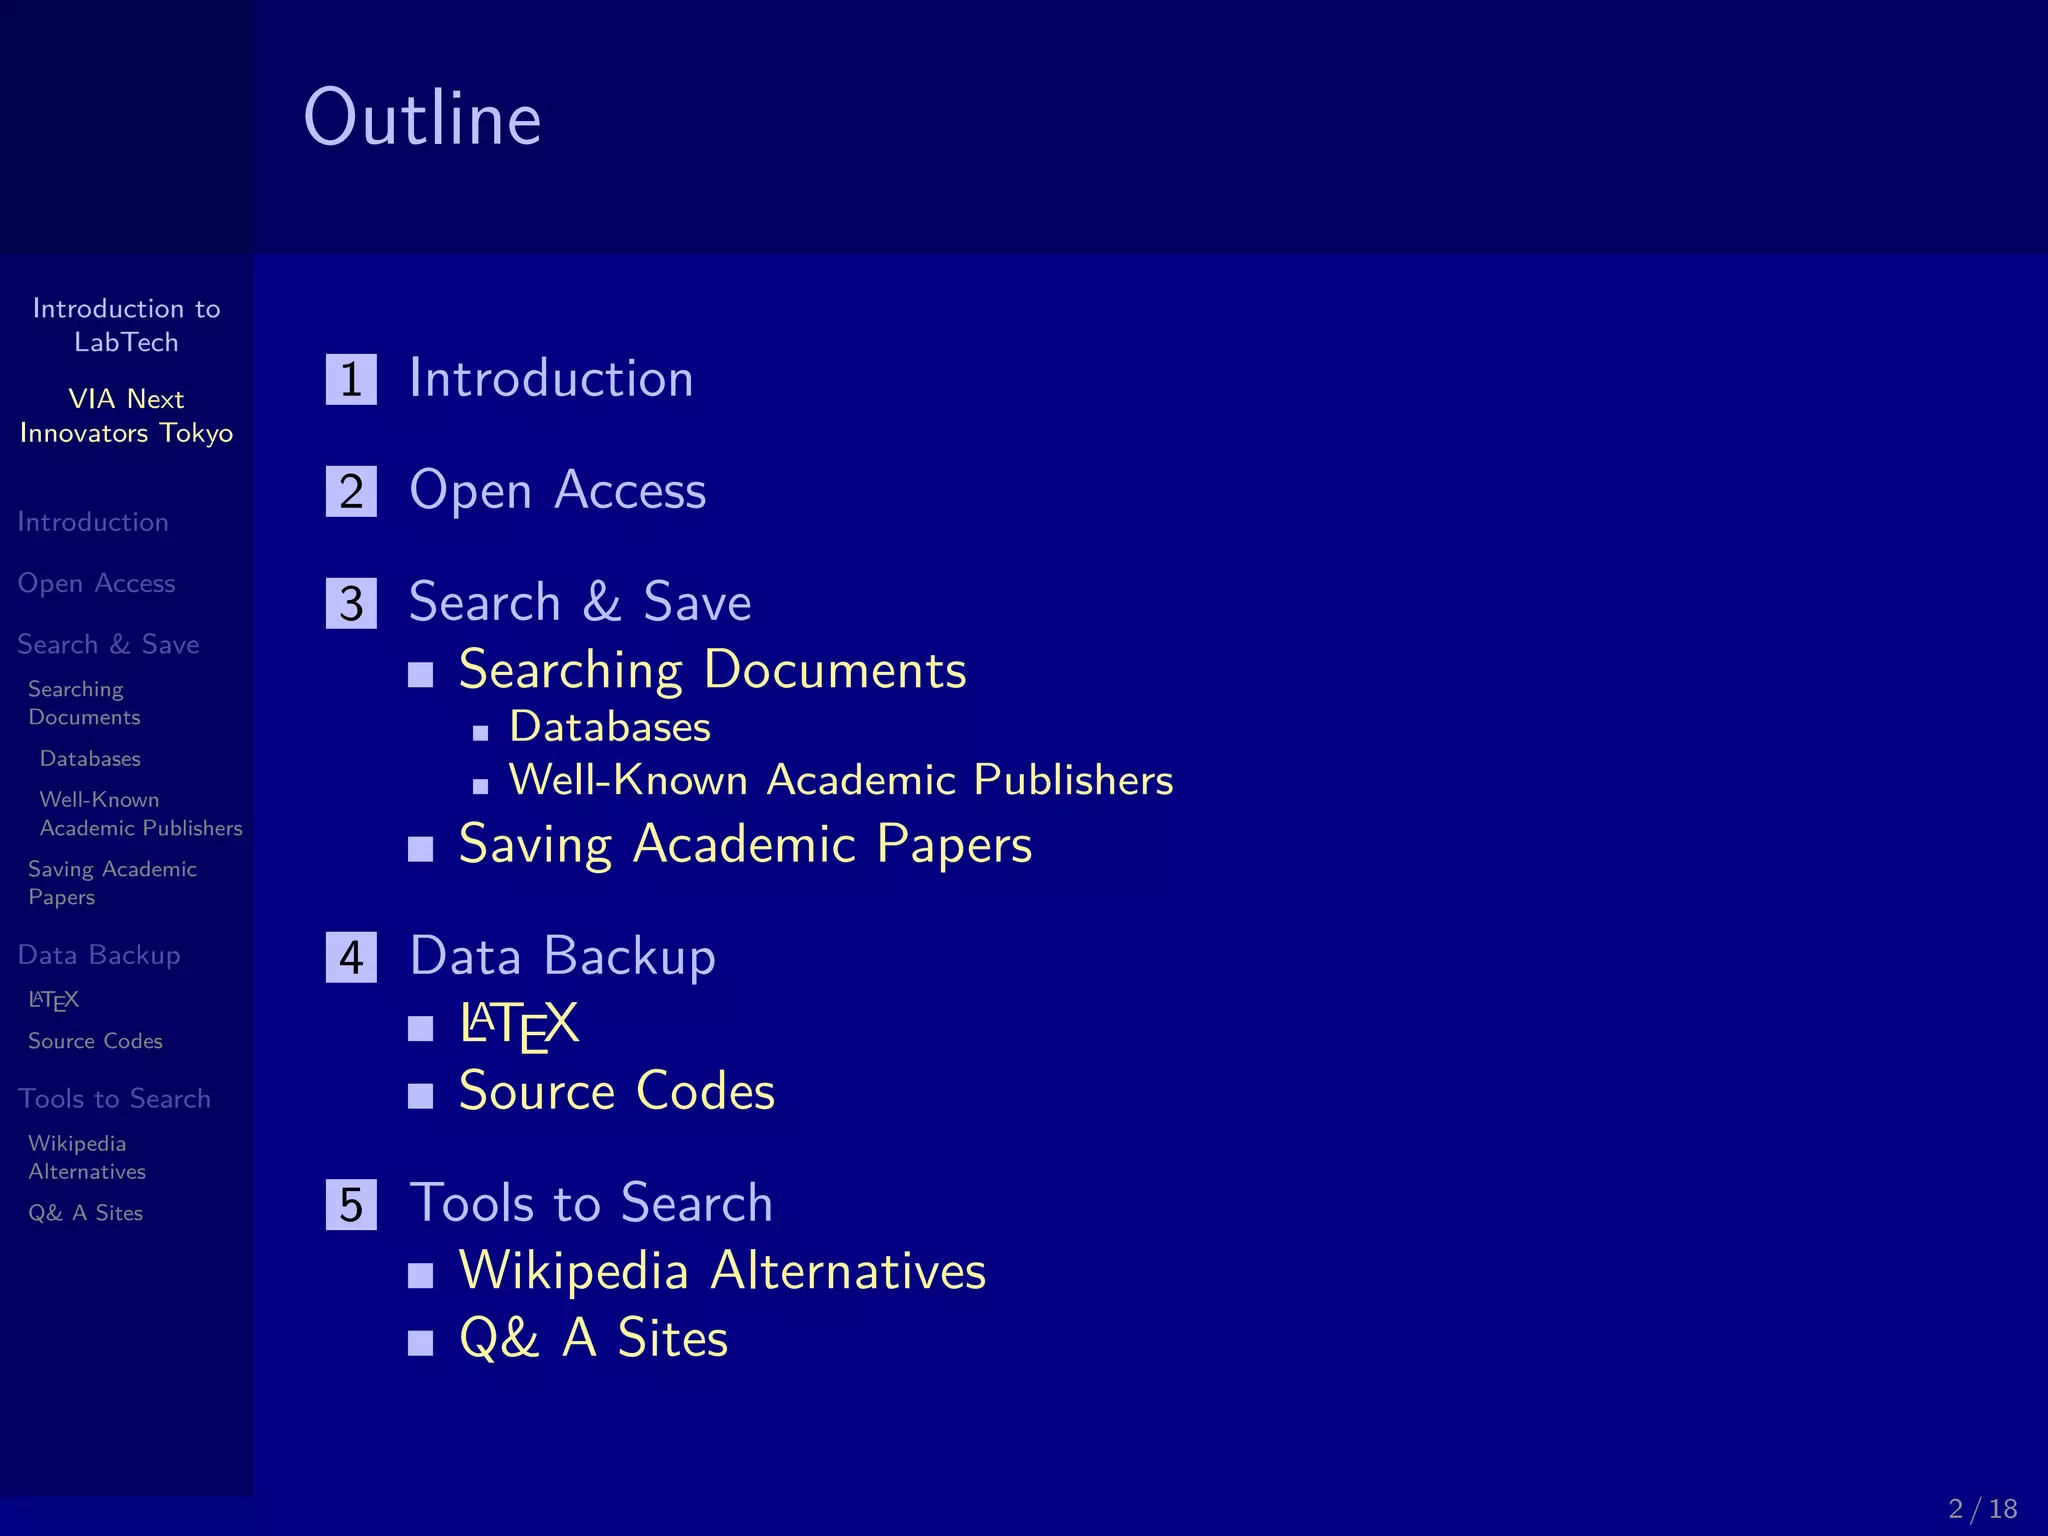
Task: Click the 2 / 18 page counter
Action: point(1982,1508)
